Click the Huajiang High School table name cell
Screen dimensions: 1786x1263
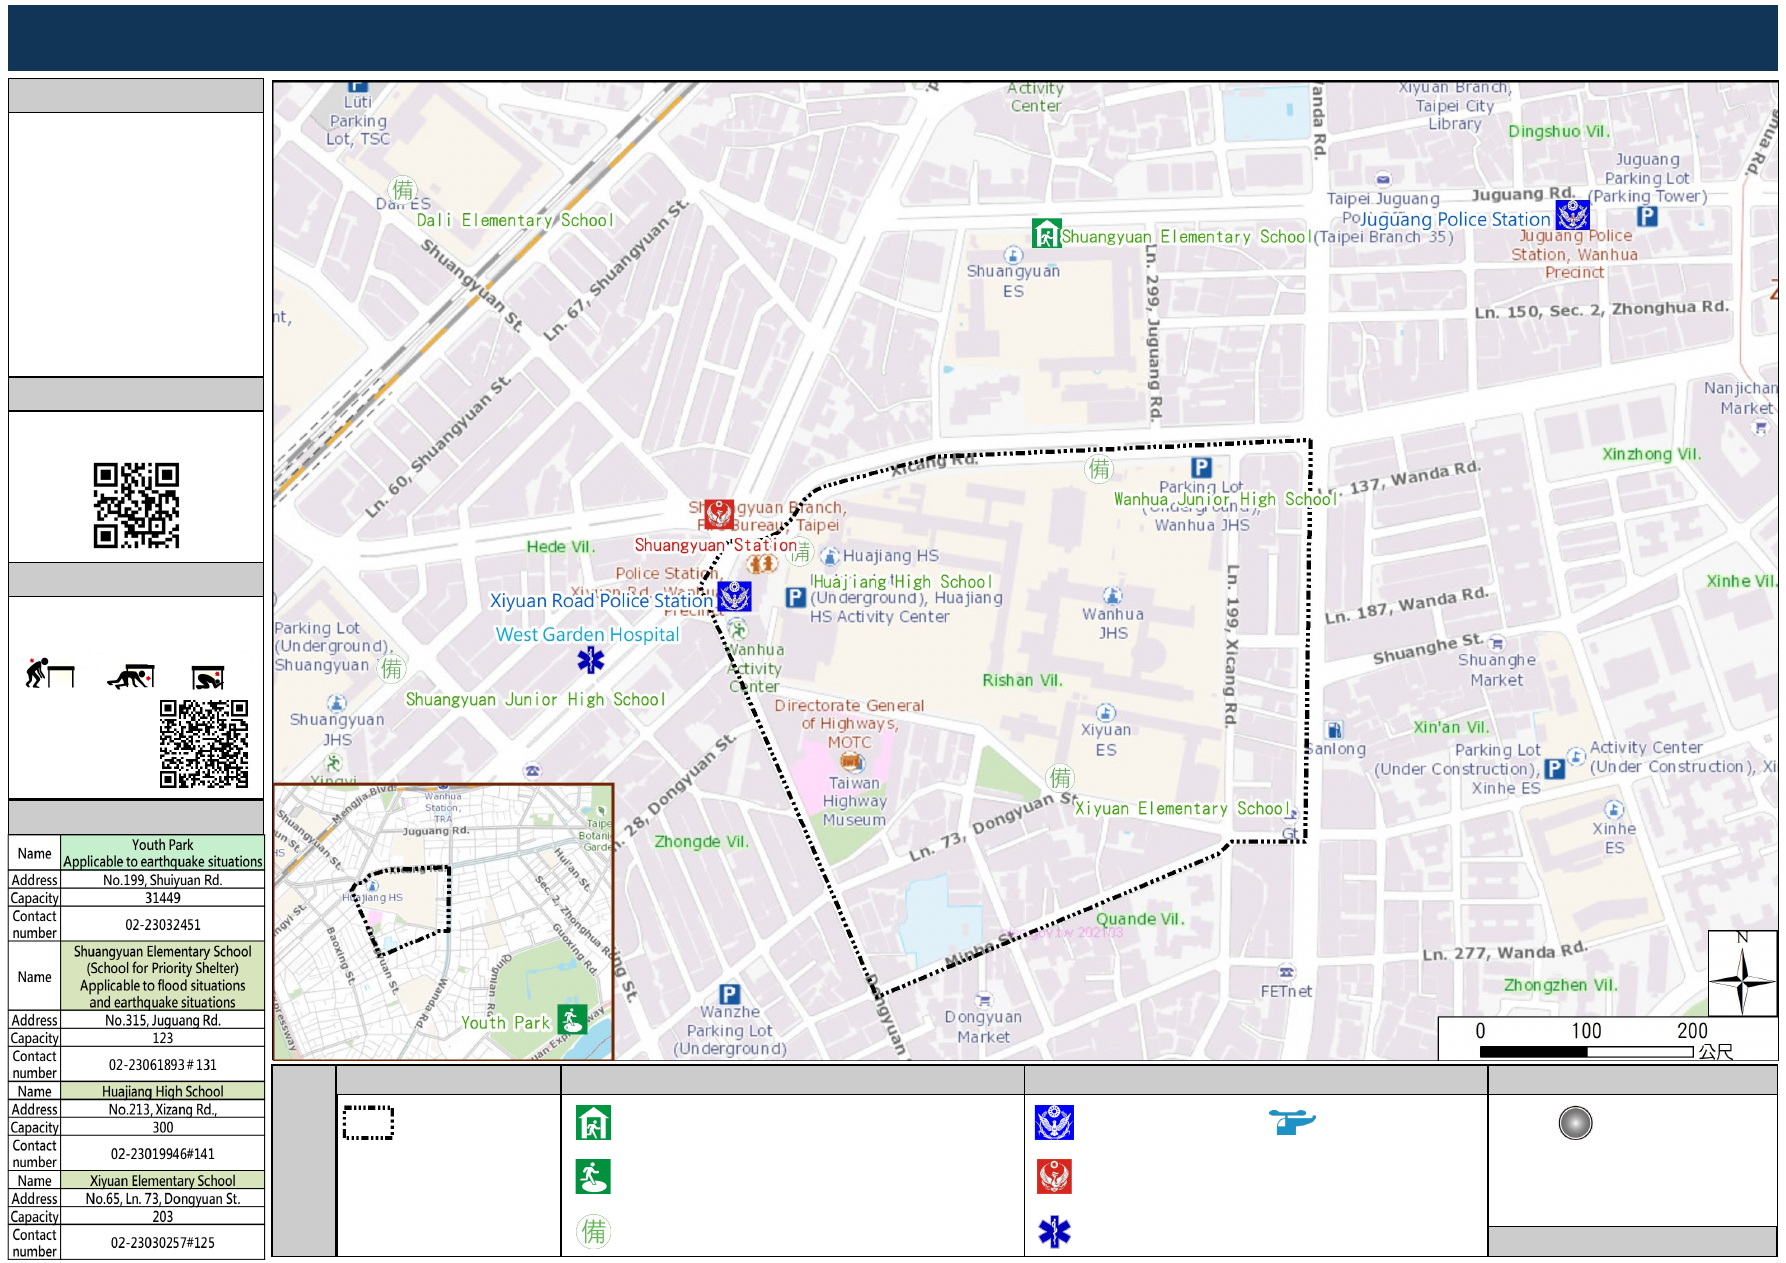pos(162,1091)
